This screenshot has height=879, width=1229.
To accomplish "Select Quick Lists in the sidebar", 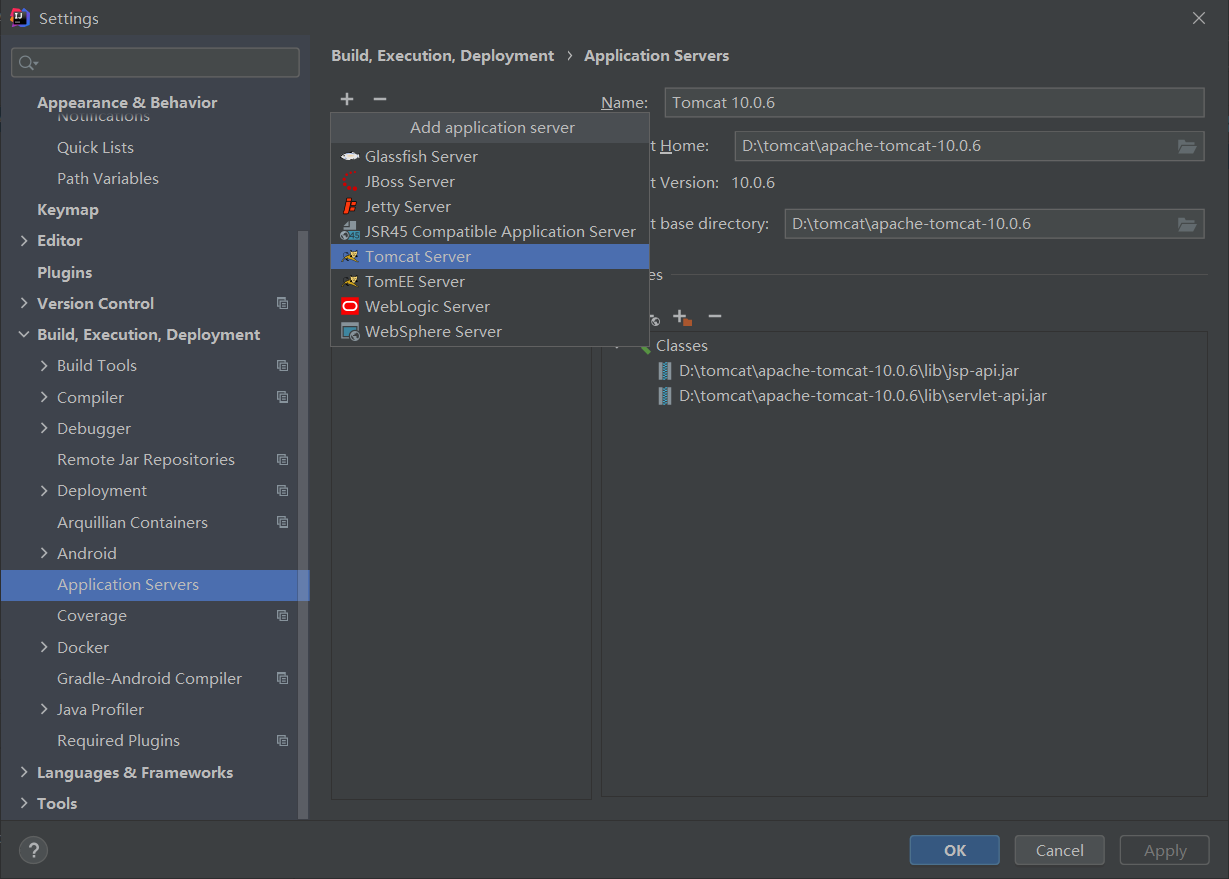I will [95, 147].
